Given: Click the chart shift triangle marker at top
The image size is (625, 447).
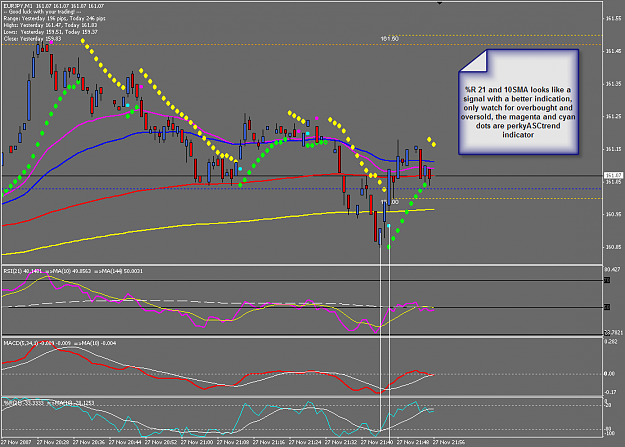Looking at the screenshot, I should click(x=439, y=3).
